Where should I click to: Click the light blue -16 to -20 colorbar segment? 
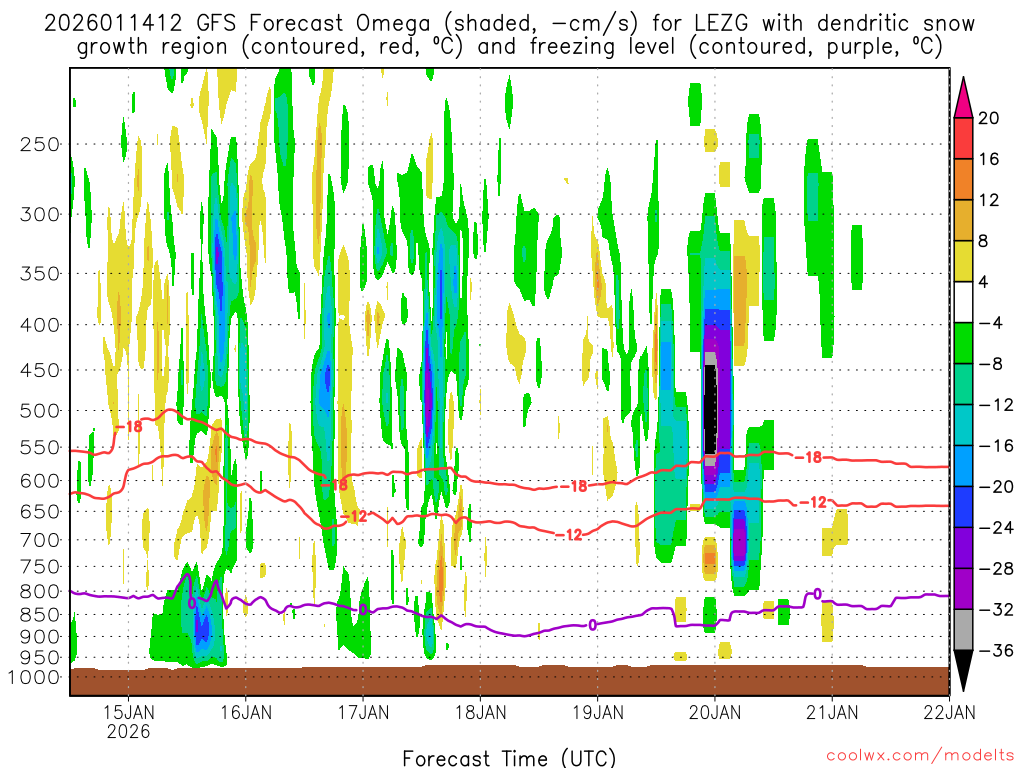963,466
